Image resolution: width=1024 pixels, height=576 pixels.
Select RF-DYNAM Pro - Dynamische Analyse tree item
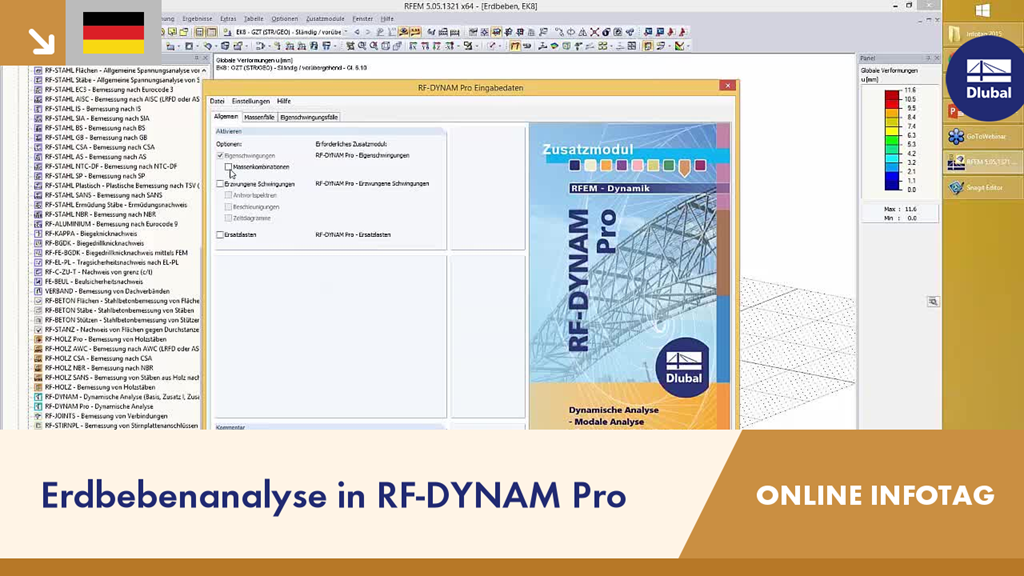click(x=98, y=406)
